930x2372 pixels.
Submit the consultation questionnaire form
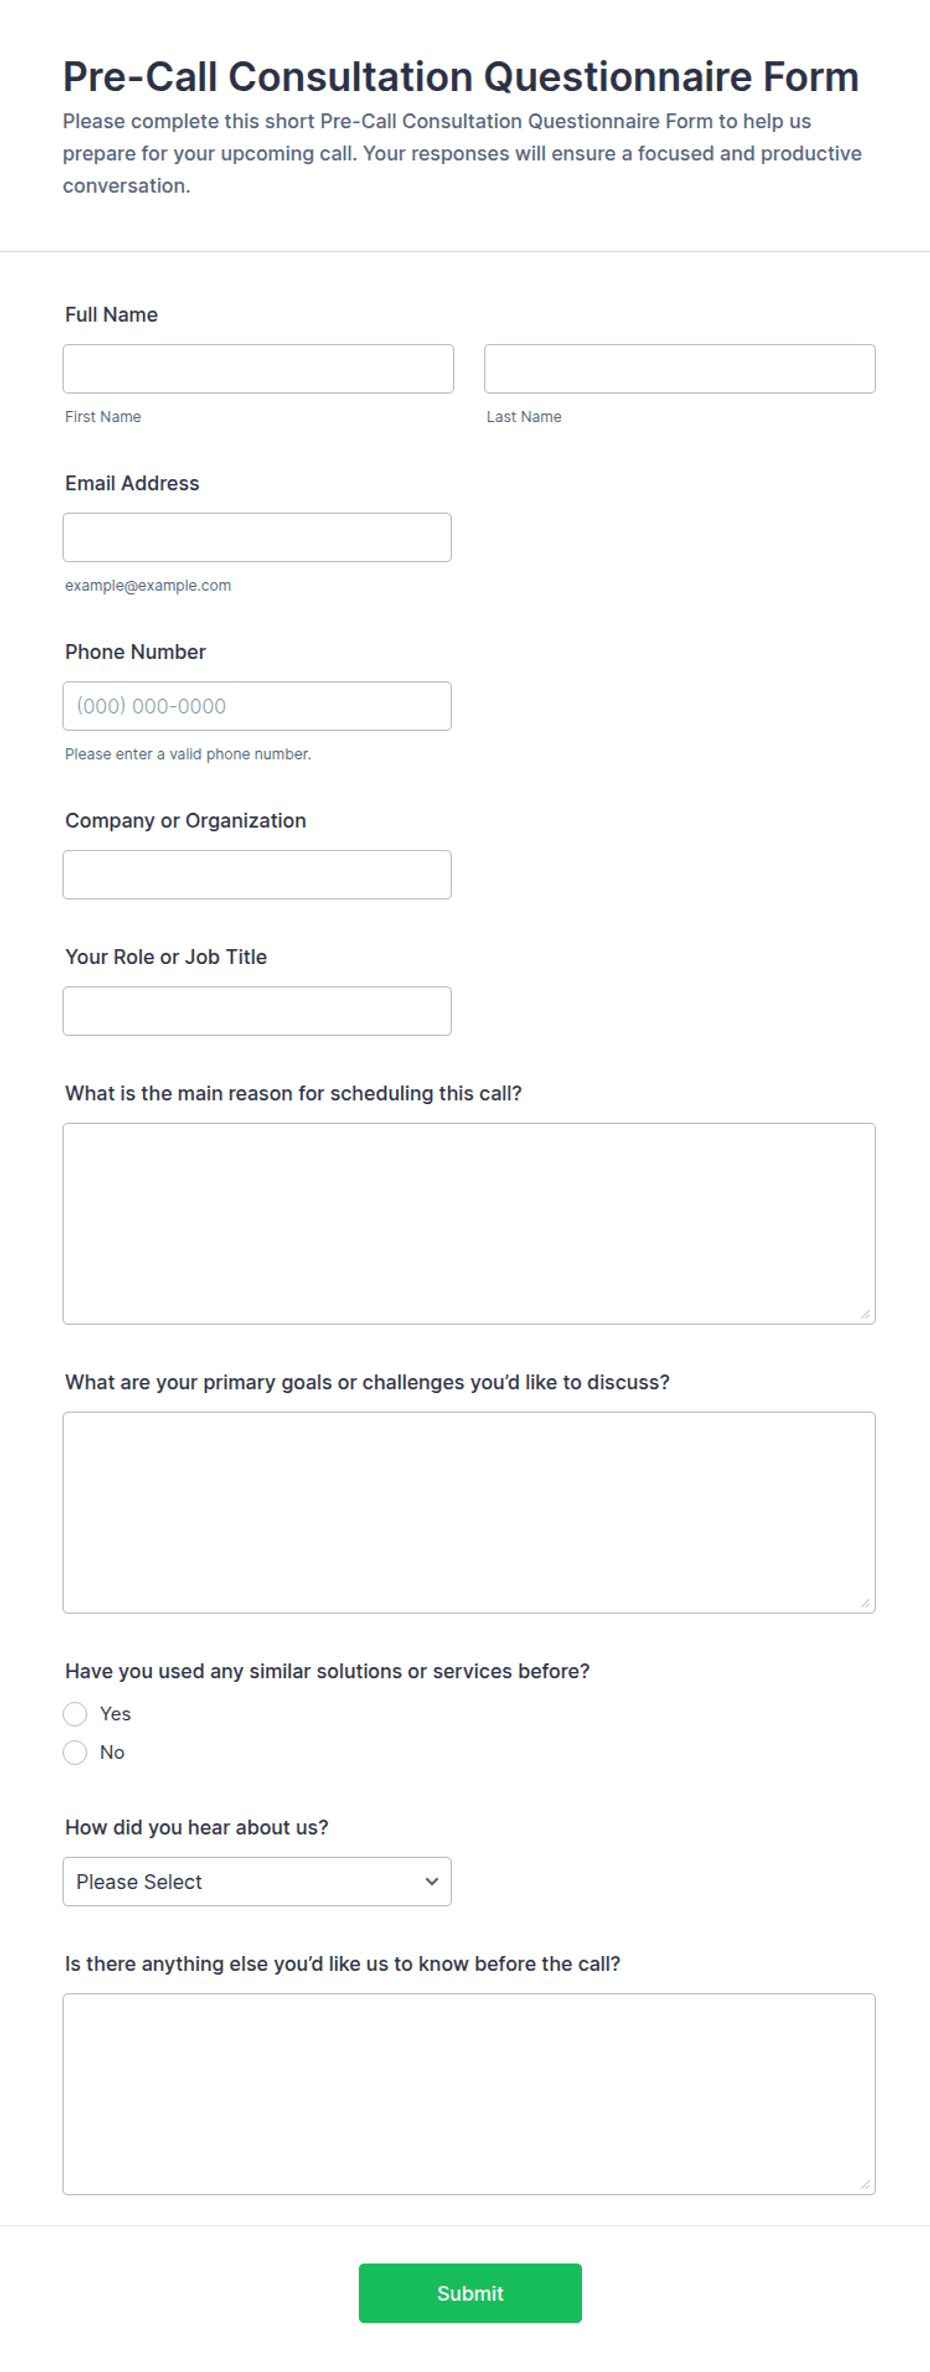point(470,2293)
